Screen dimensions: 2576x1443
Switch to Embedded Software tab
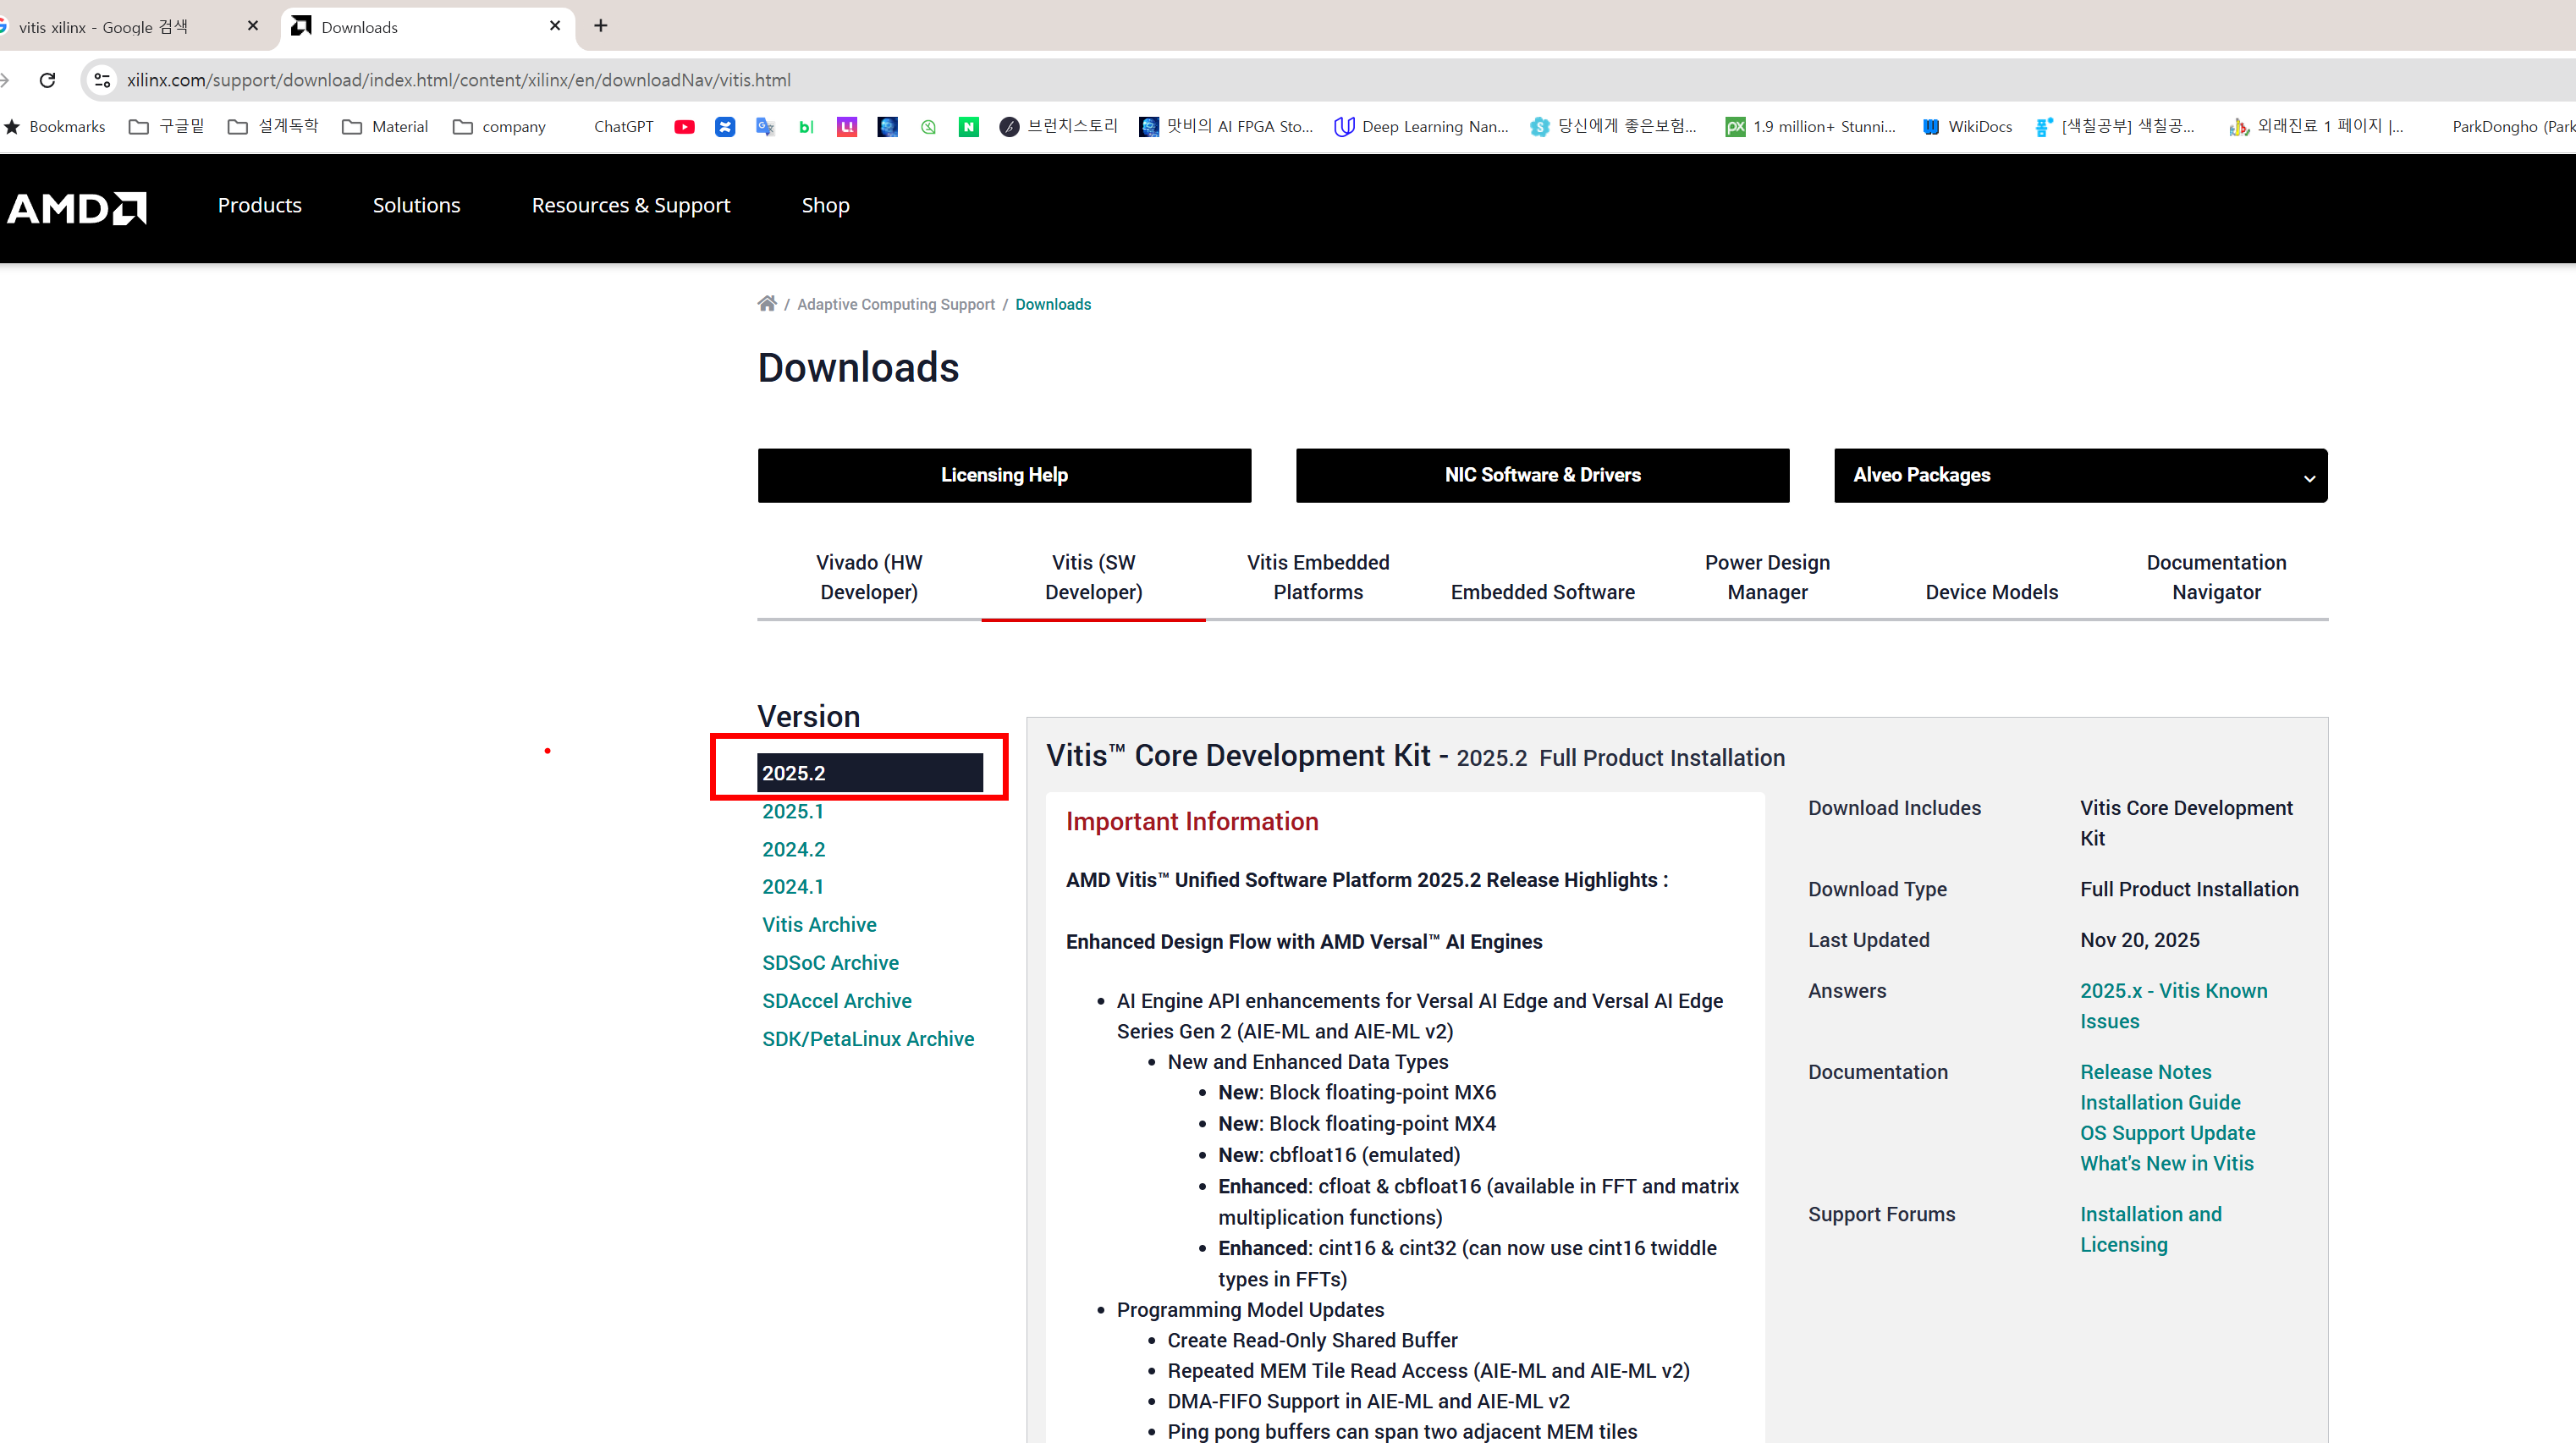click(x=1542, y=592)
